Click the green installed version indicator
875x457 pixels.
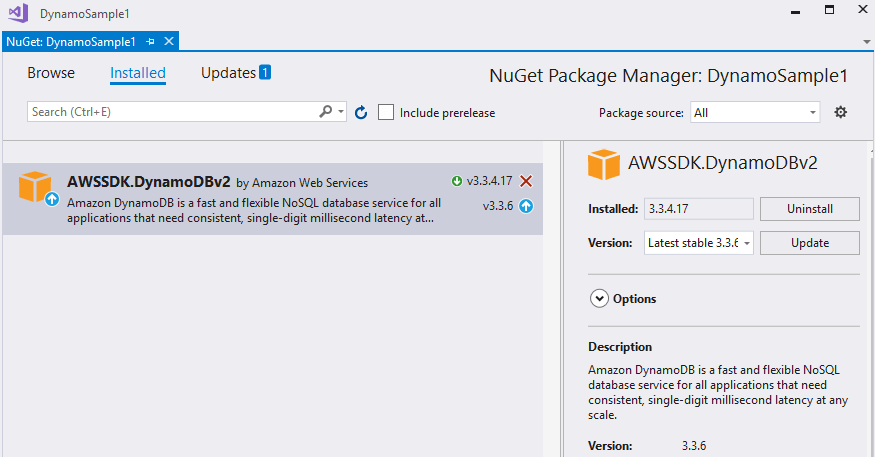coord(457,181)
